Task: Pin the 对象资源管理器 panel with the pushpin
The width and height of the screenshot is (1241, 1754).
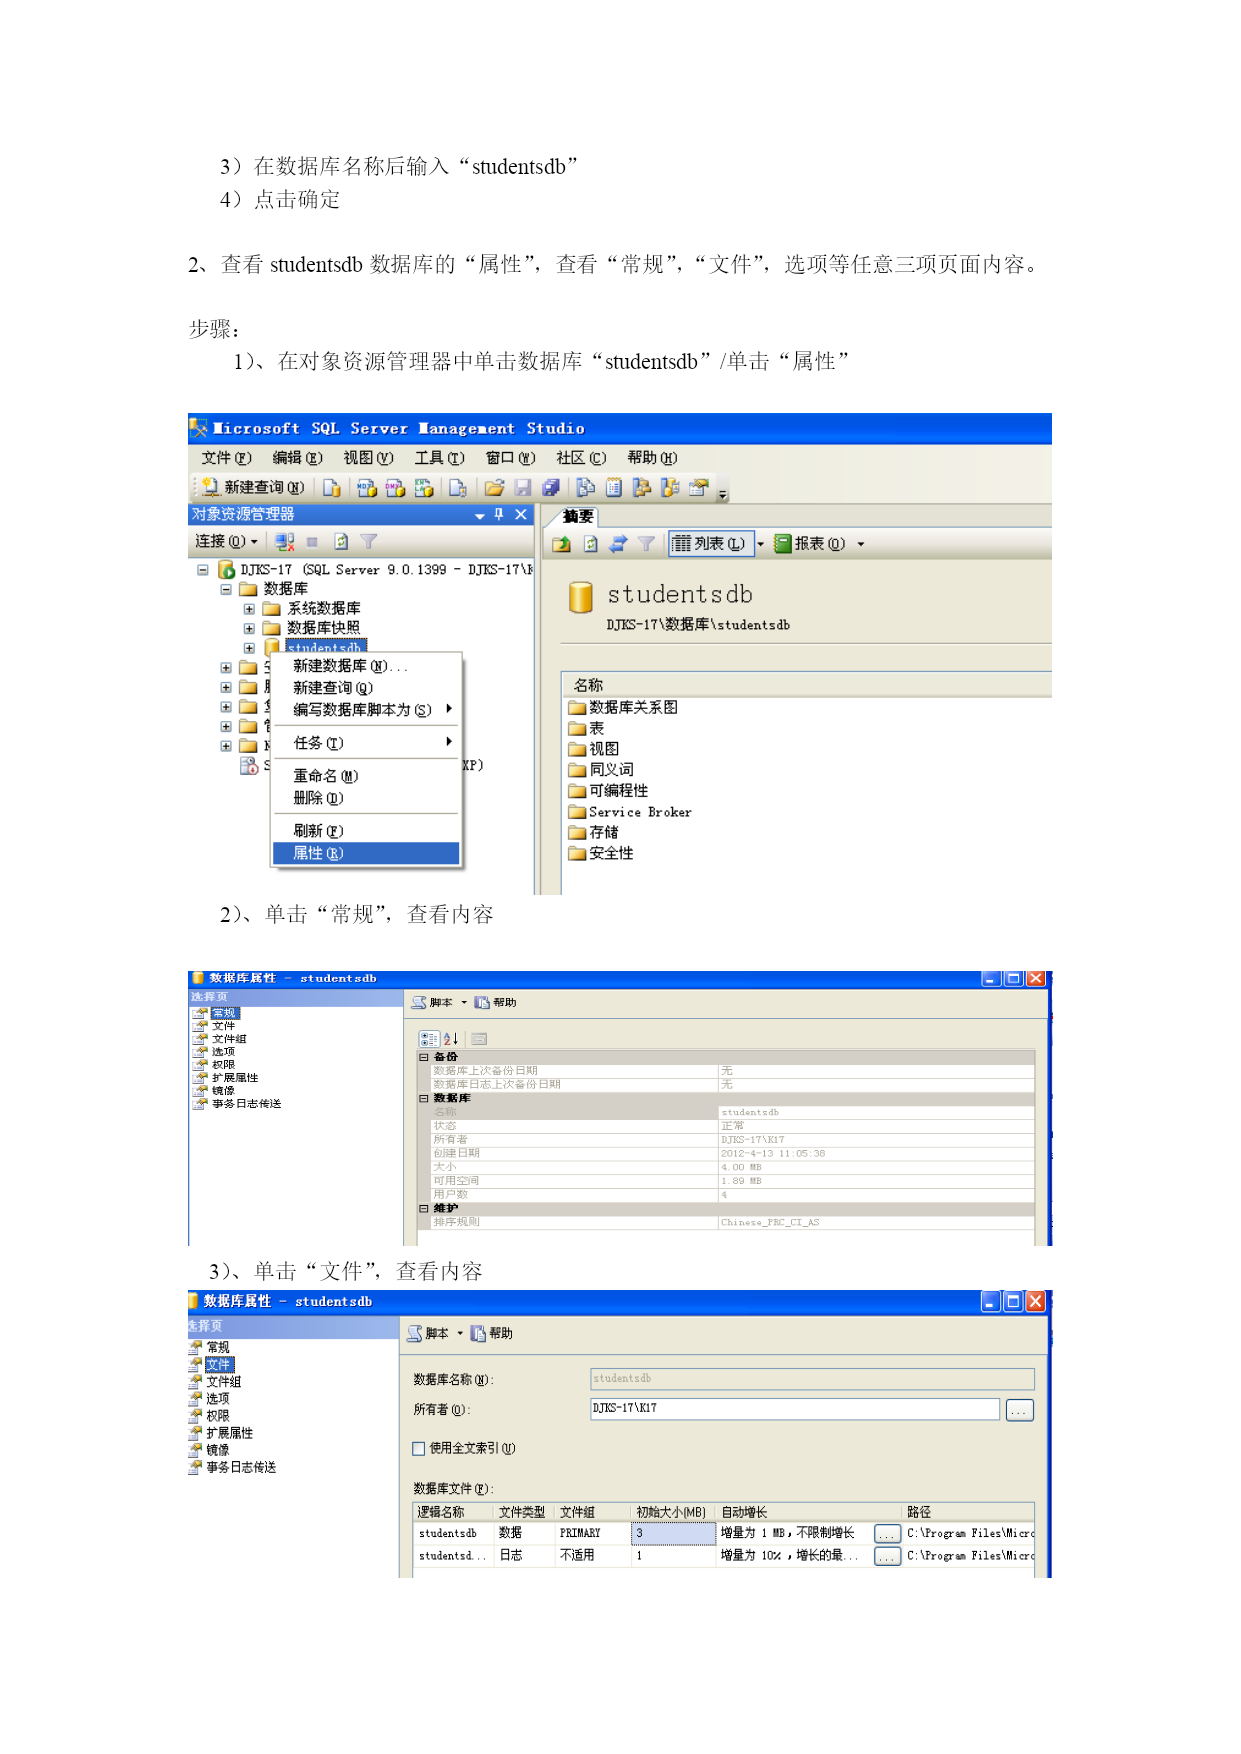Action: point(499,514)
